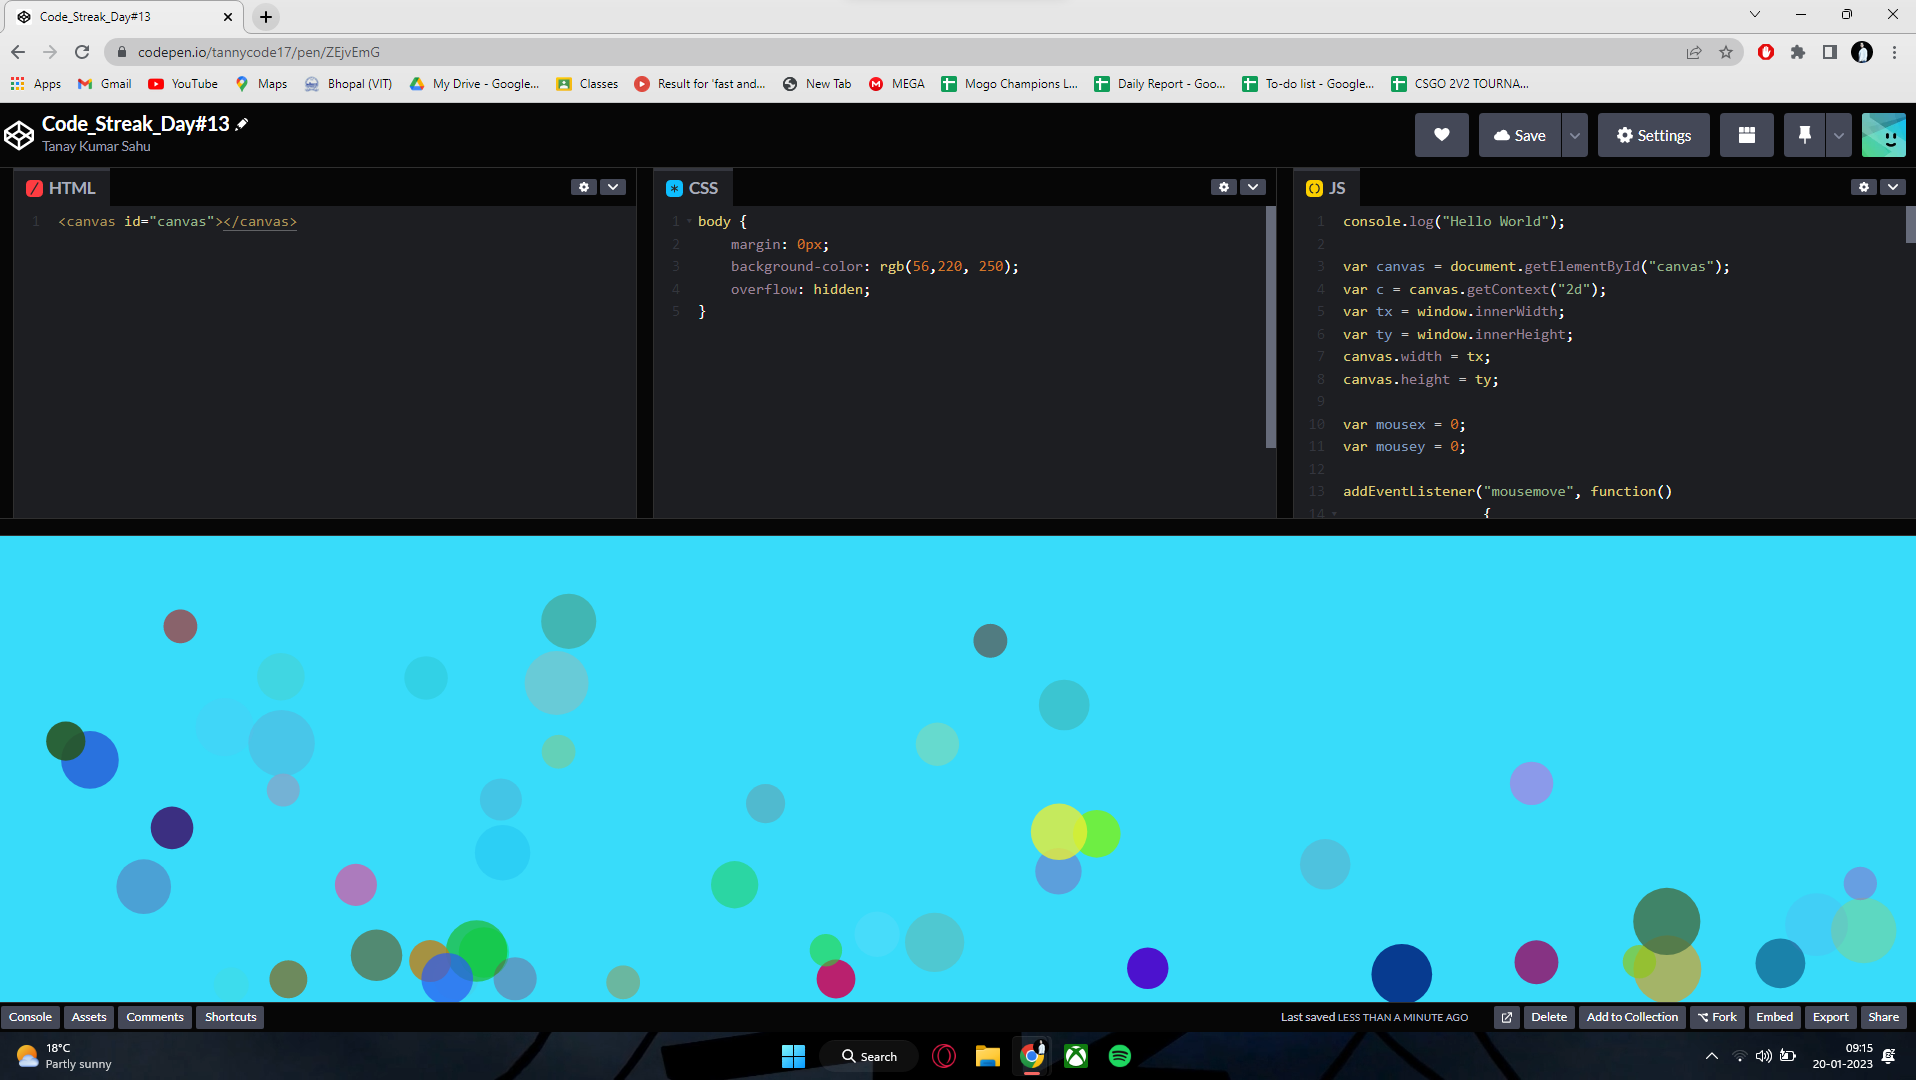Image resolution: width=1916 pixels, height=1080 pixels.
Task: Open the preview in a new window
Action: click(x=1506, y=1017)
